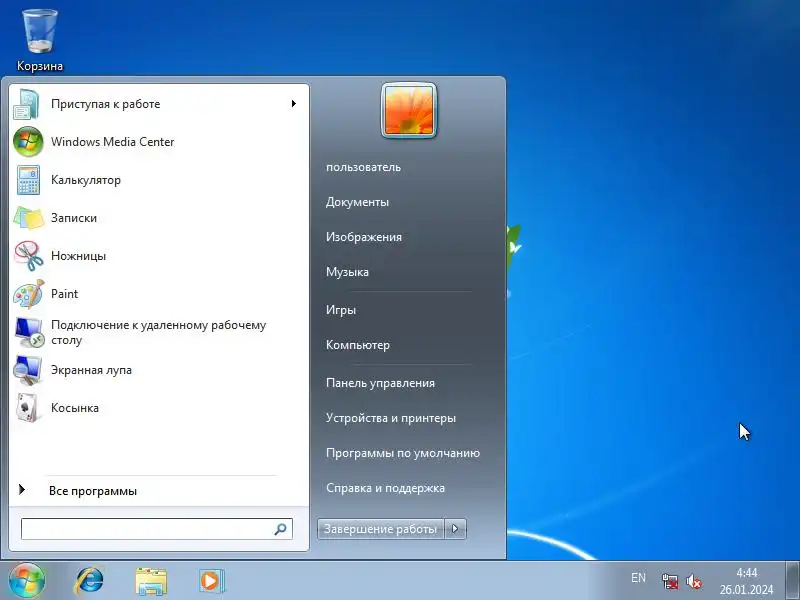Select the Ножницы text label

pos(78,256)
